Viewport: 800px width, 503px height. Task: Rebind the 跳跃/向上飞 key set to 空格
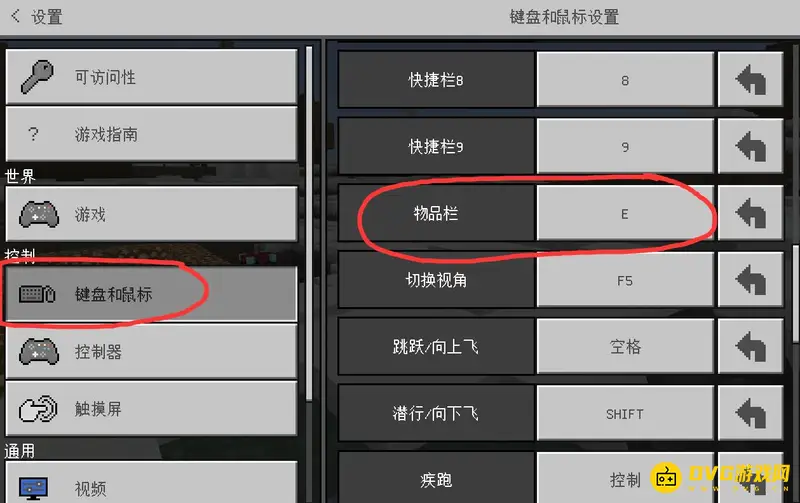coord(625,347)
